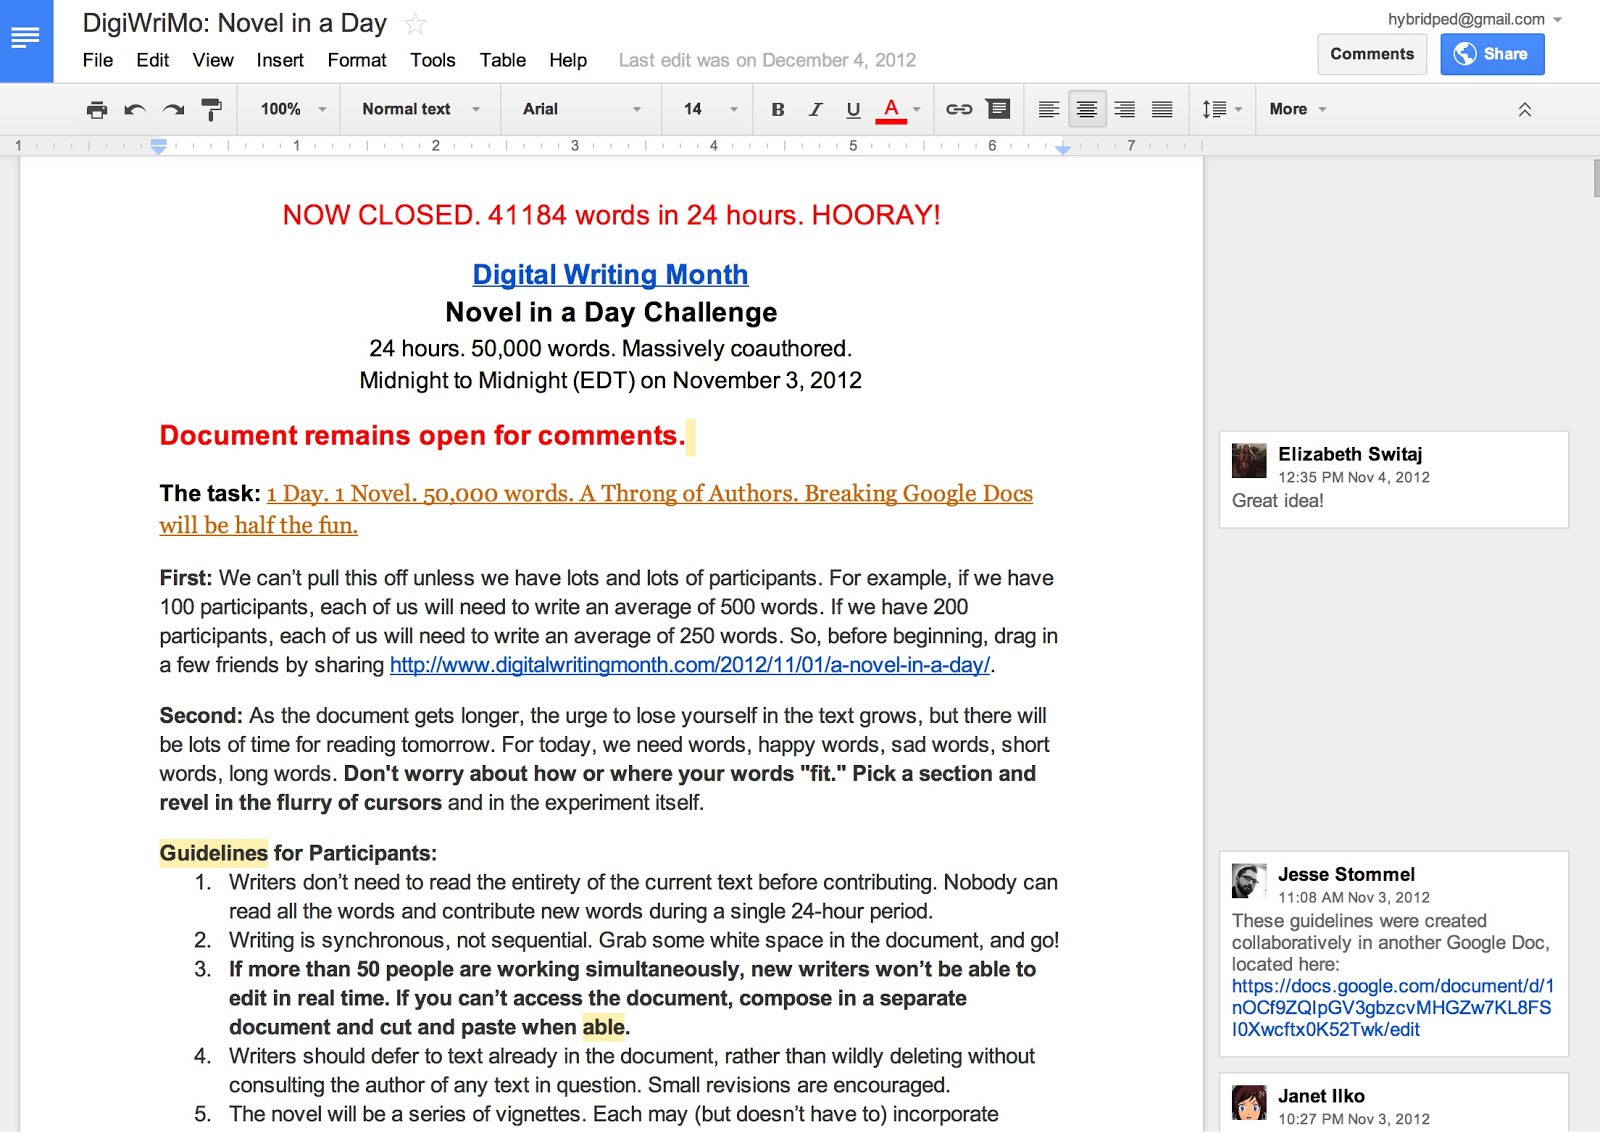This screenshot has width=1600, height=1133.
Task: Click the Comments button
Action: tap(1372, 54)
